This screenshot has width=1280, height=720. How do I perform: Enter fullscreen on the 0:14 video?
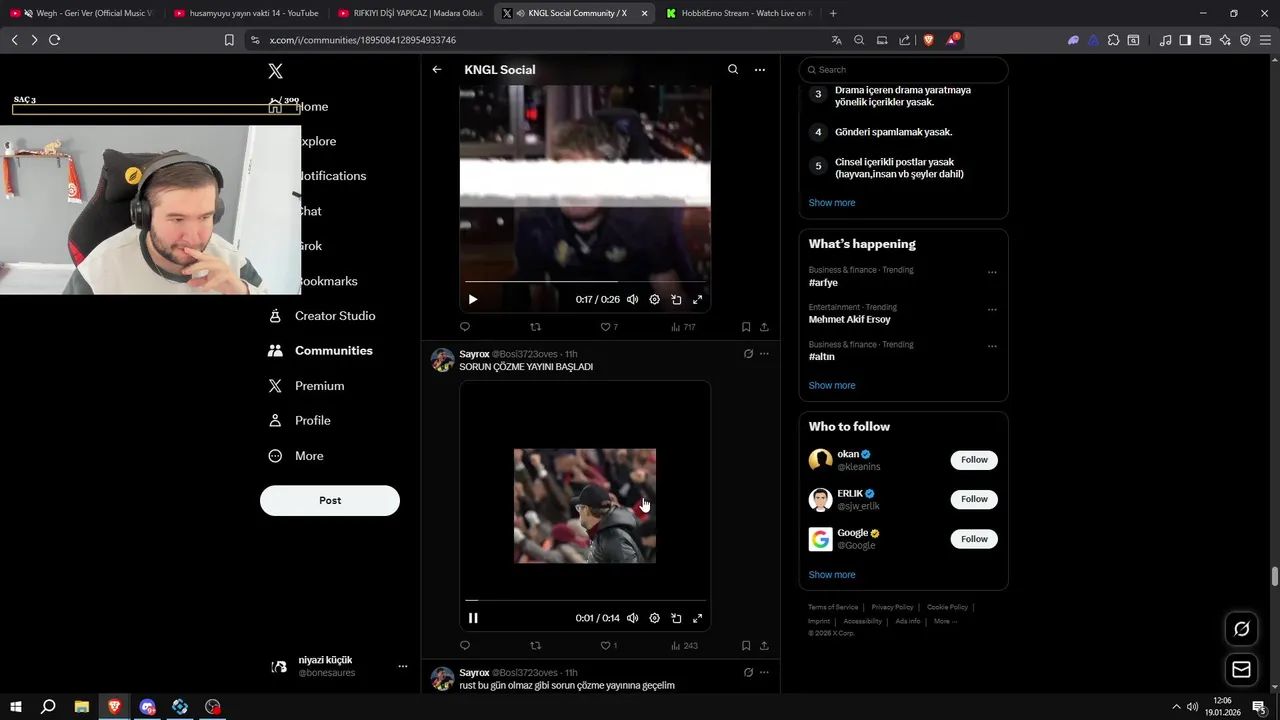pos(698,618)
